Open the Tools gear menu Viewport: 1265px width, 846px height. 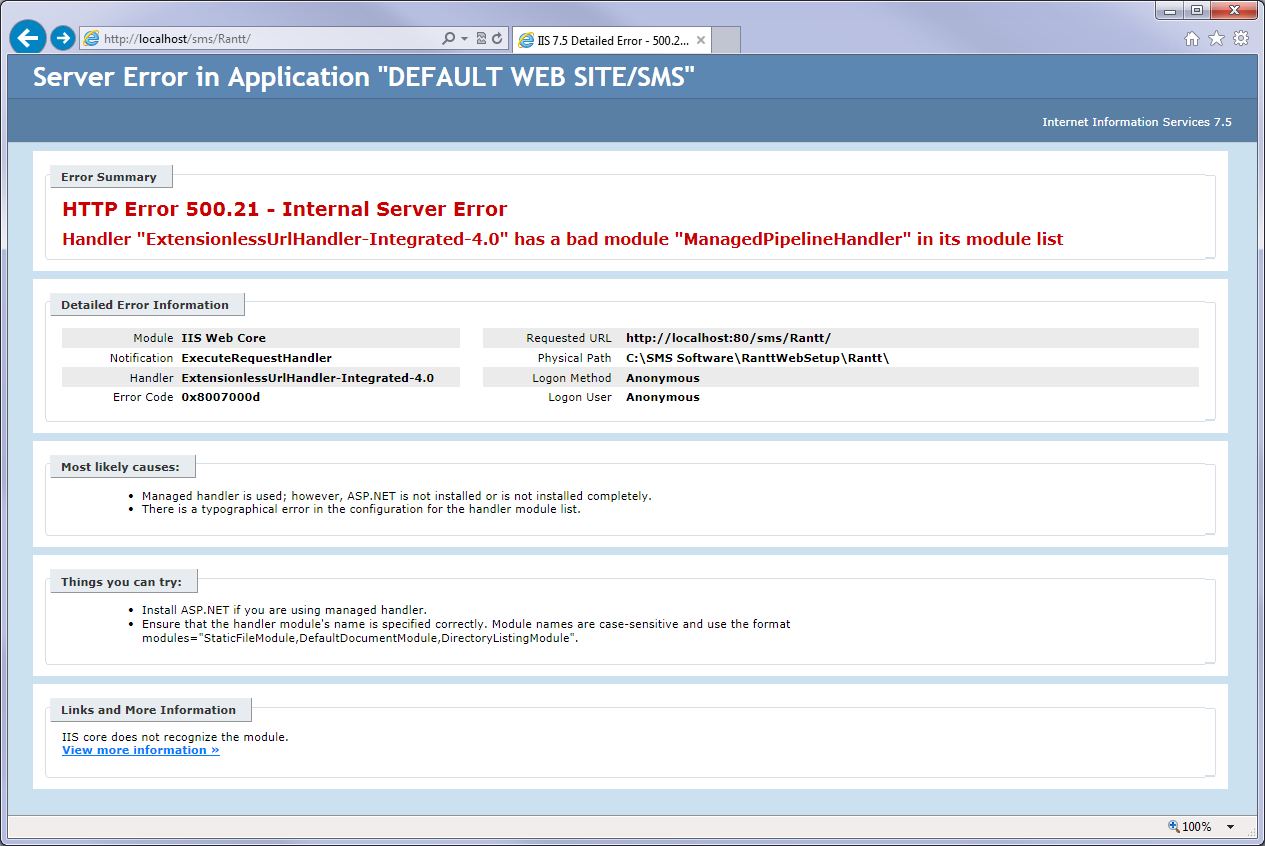click(1240, 39)
